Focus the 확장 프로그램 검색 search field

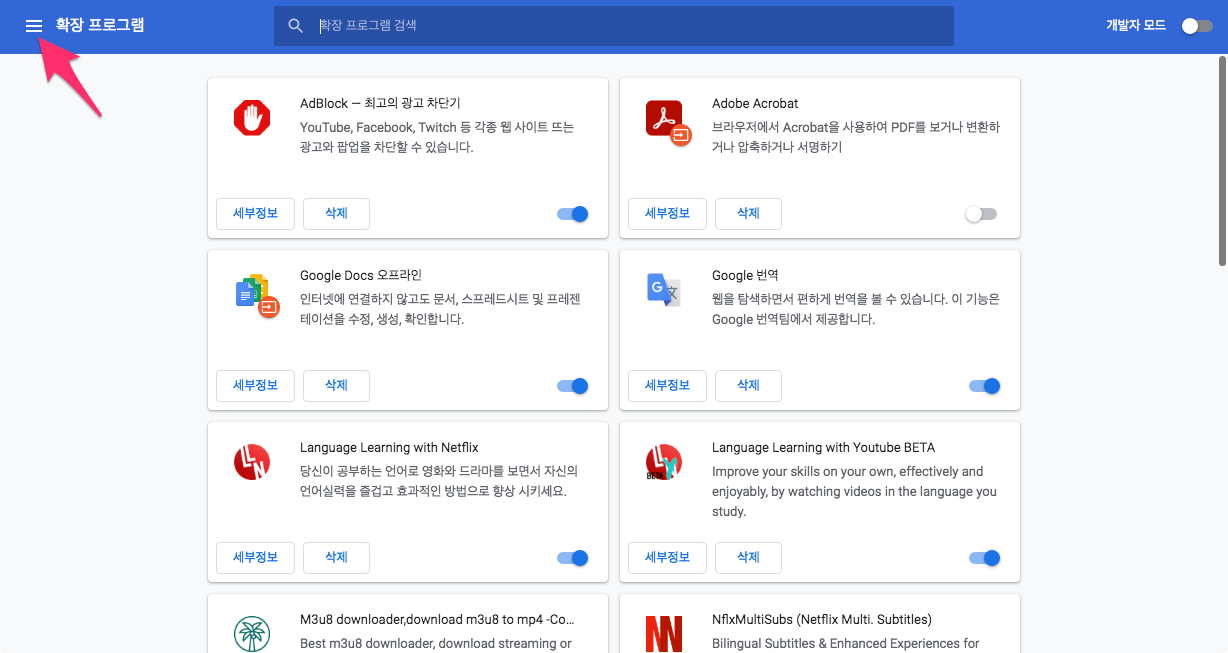pyautogui.click(x=614, y=26)
